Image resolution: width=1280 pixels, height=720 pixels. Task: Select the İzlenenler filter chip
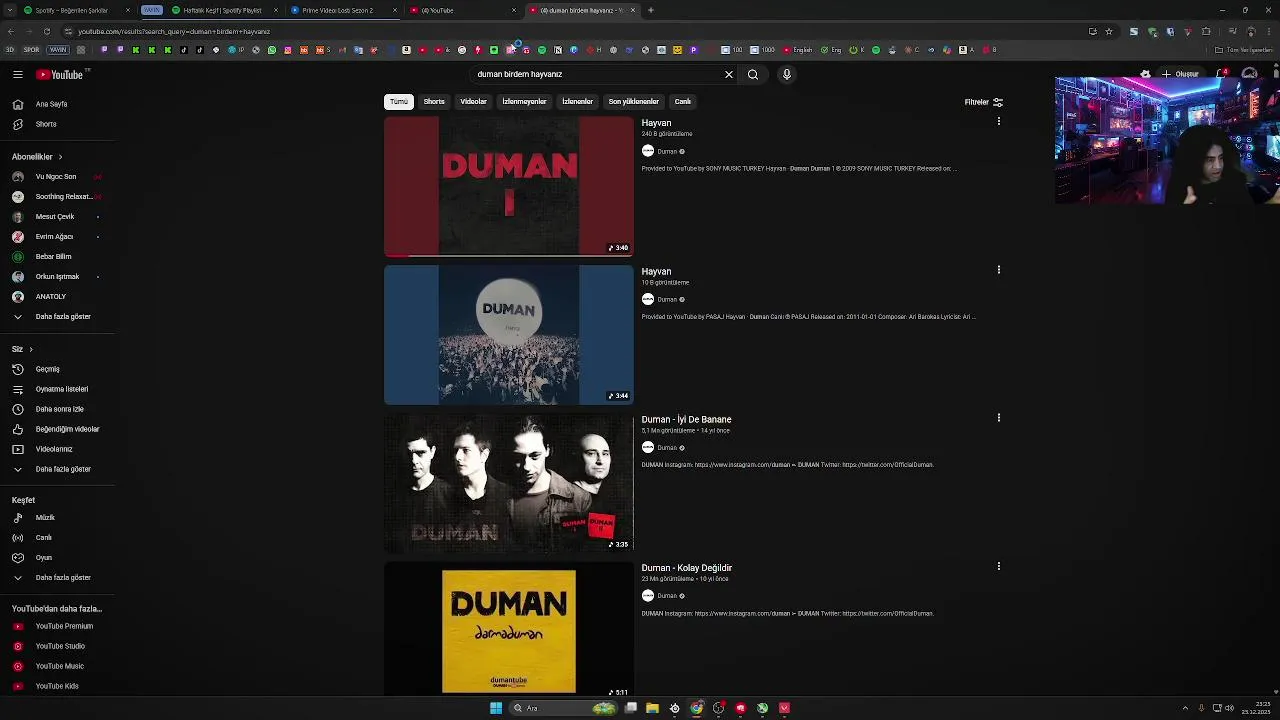(577, 102)
